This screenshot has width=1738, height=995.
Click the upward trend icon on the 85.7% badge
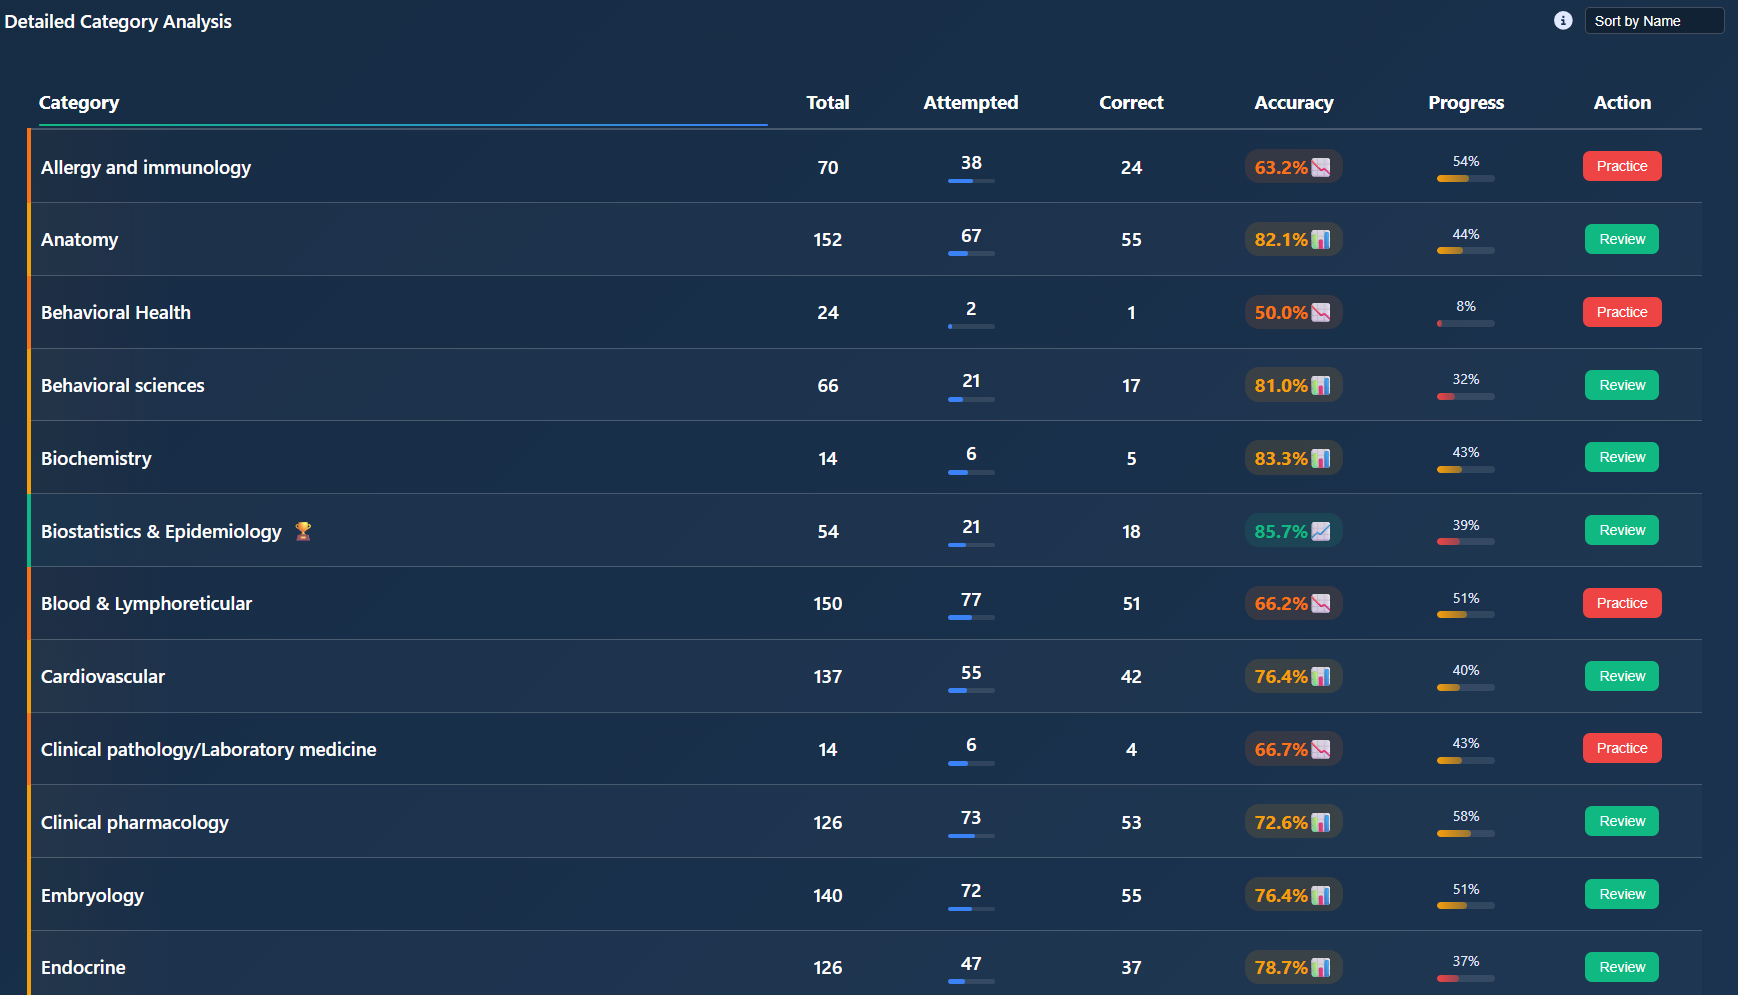tap(1322, 531)
